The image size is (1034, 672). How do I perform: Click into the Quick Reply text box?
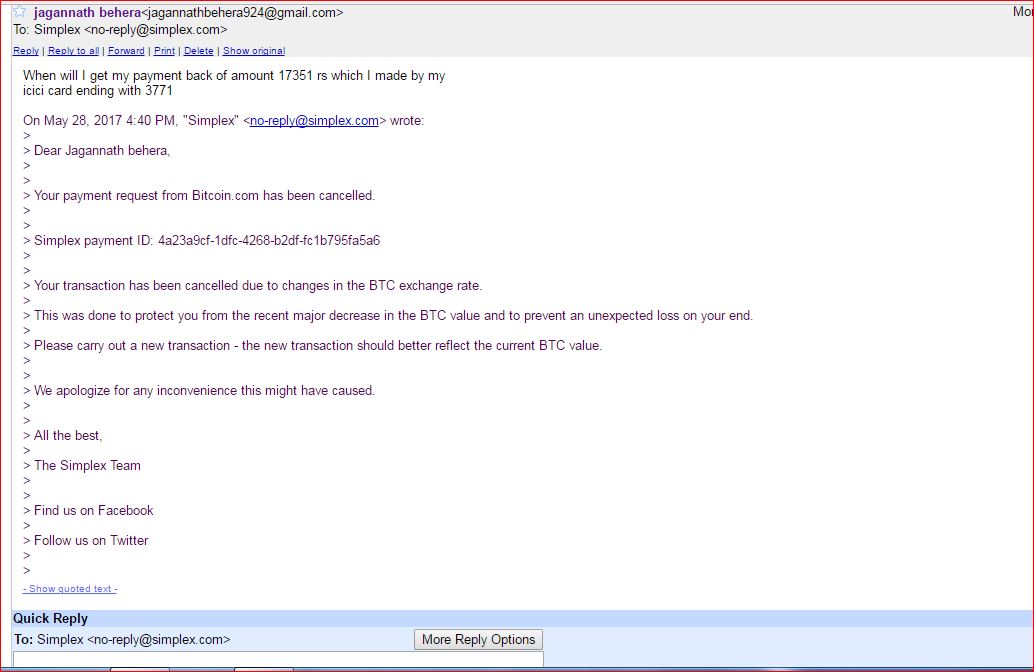278,660
